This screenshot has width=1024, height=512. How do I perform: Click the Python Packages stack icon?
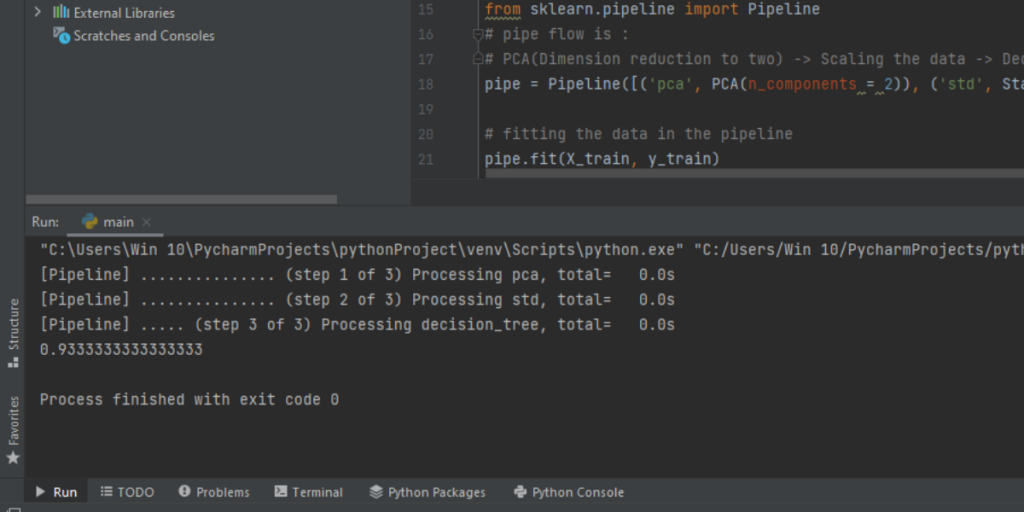click(x=376, y=492)
